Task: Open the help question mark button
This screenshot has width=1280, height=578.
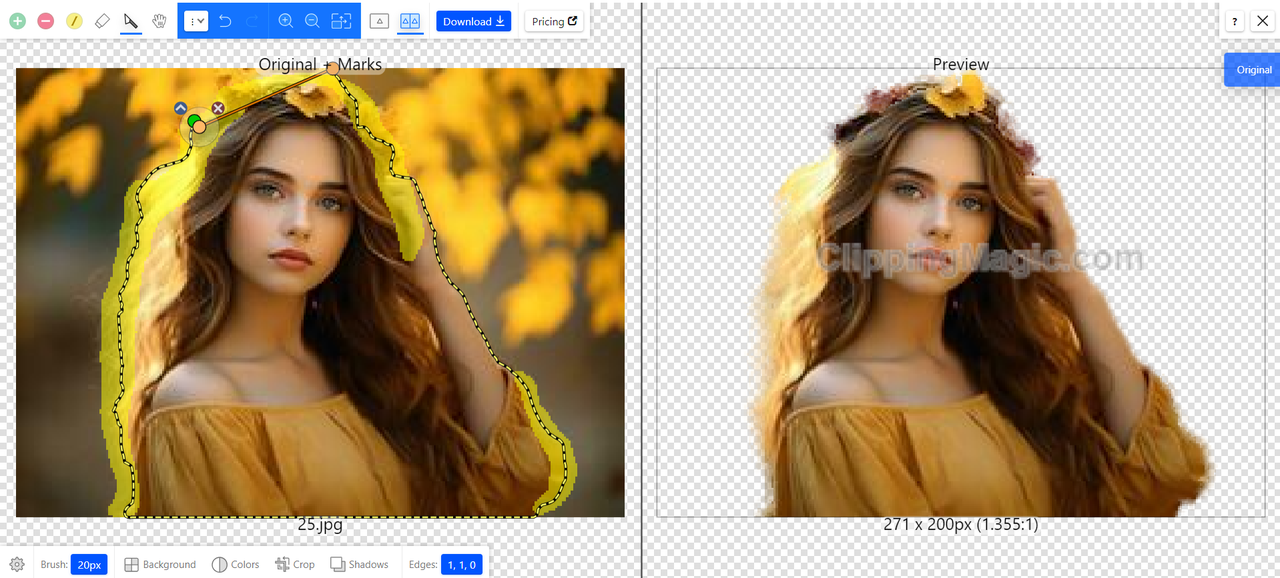Action: click(1234, 21)
